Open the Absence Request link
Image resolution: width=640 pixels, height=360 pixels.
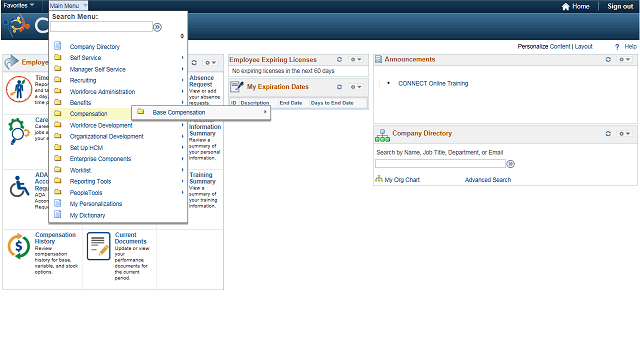click(201, 81)
